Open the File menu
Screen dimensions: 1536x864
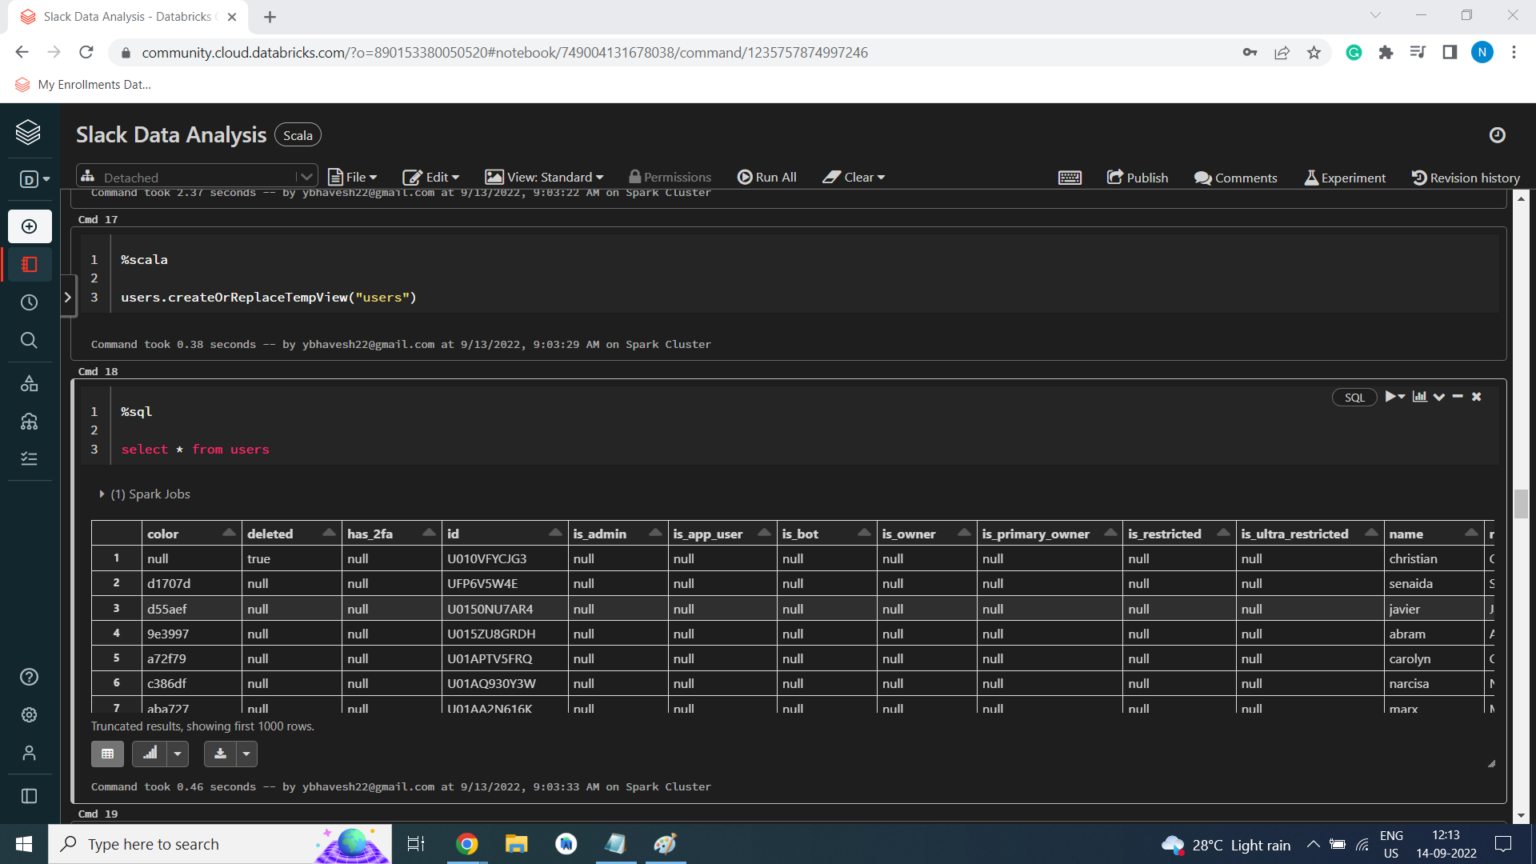click(x=352, y=177)
